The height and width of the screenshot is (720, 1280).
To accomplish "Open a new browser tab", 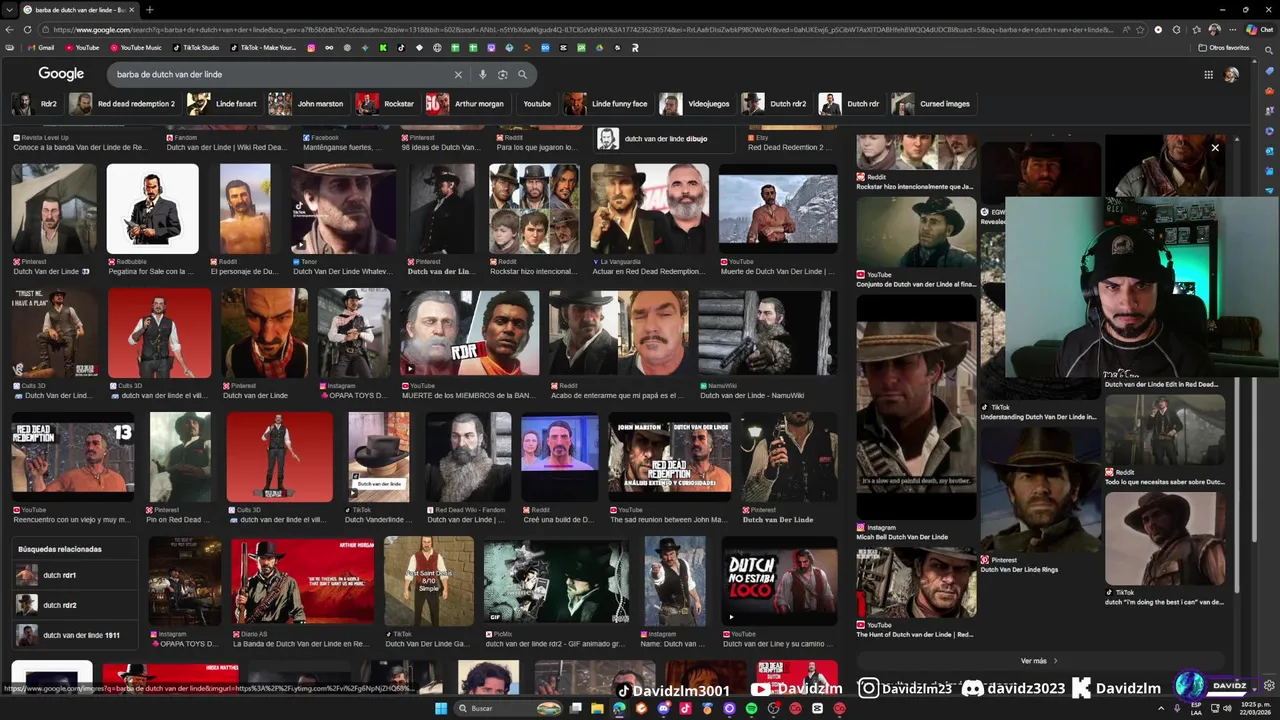I will pyautogui.click(x=149, y=10).
